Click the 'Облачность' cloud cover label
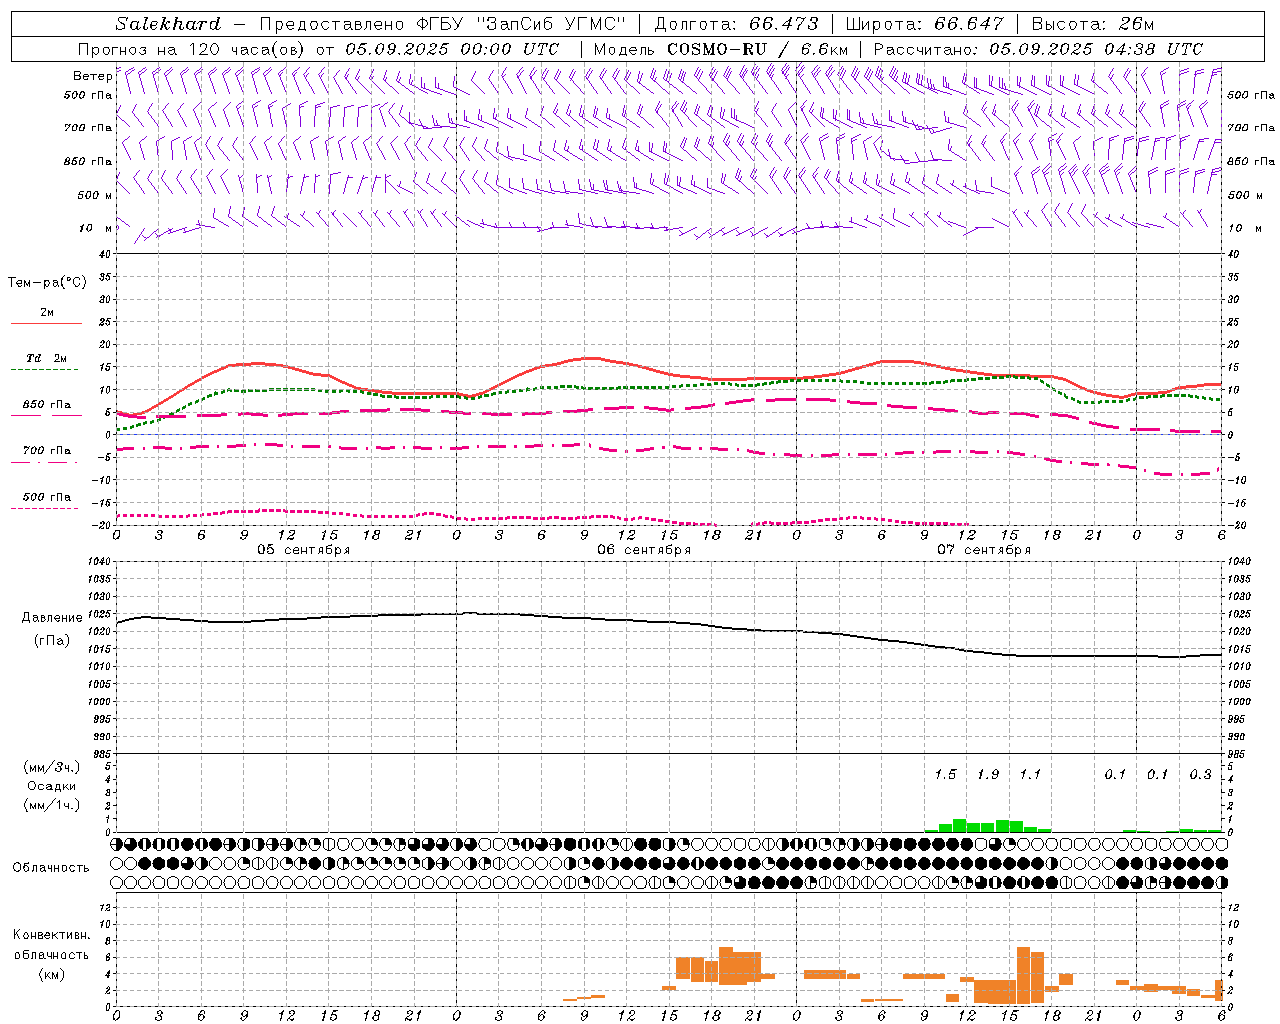The image size is (1280, 1024). [x=51, y=868]
